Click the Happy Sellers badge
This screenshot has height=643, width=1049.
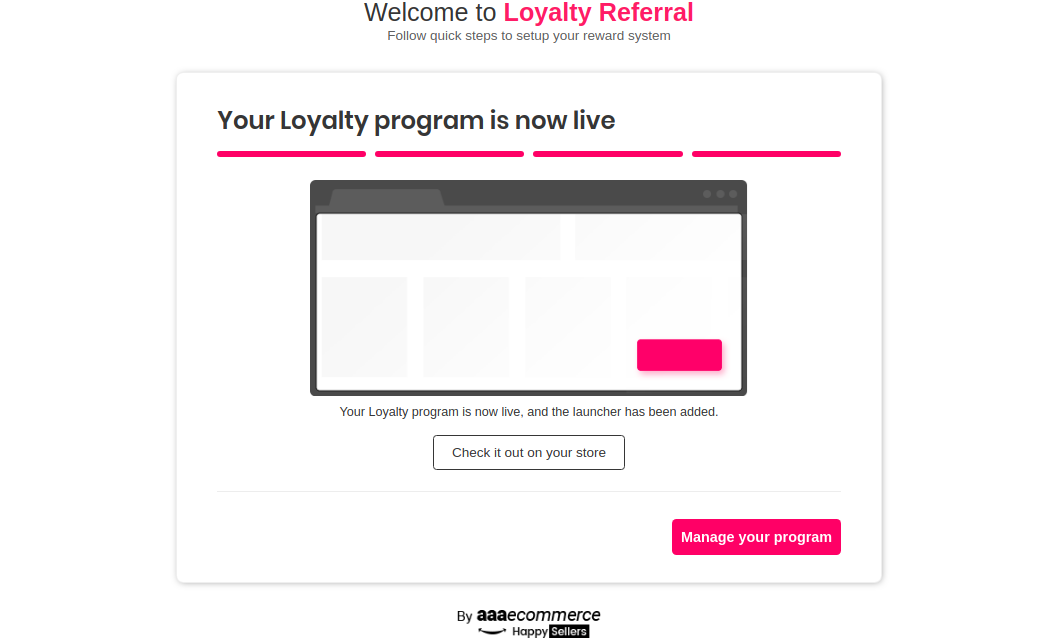point(551,632)
